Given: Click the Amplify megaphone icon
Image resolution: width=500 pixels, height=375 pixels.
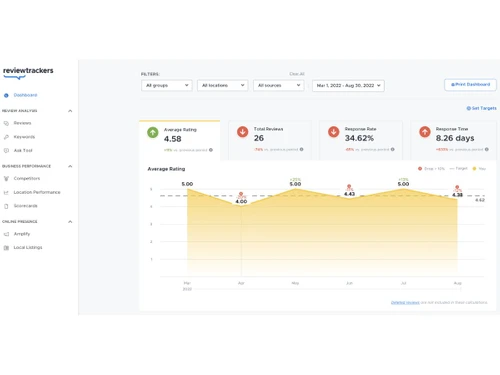Looking at the screenshot, I should [x=6, y=234].
